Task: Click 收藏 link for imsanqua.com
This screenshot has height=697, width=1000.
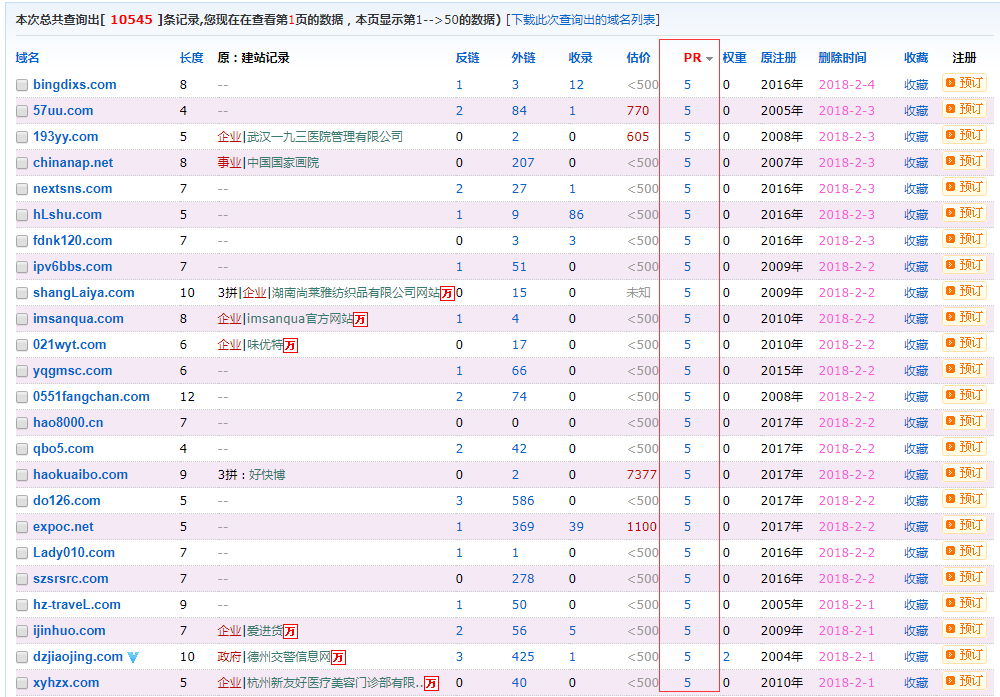Action: click(x=916, y=319)
